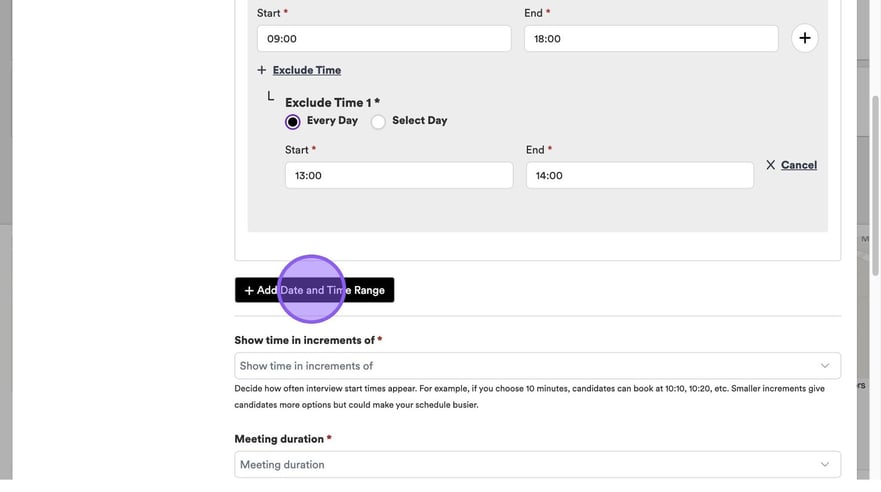Cancel the Exclude Time 1 entry
881x492 pixels.
click(798, 165)
